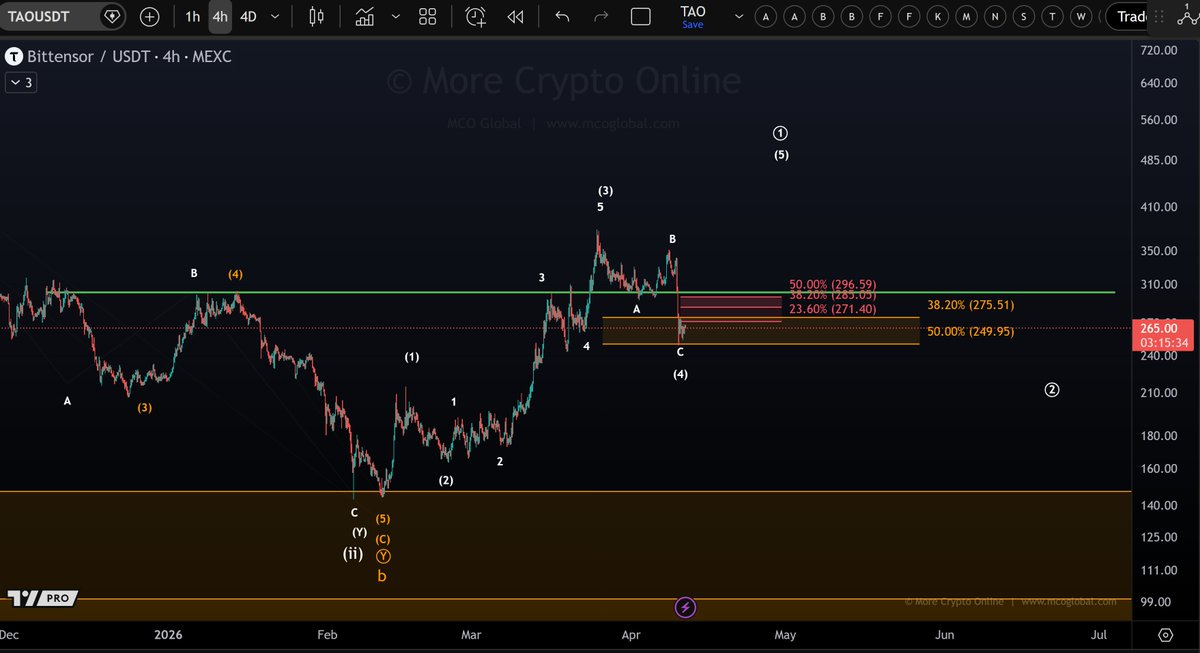Expand favorite indicators dropdown chevron
This screenshot has height=653, width=1200.
pyautogui.click(x=395, y=17)
